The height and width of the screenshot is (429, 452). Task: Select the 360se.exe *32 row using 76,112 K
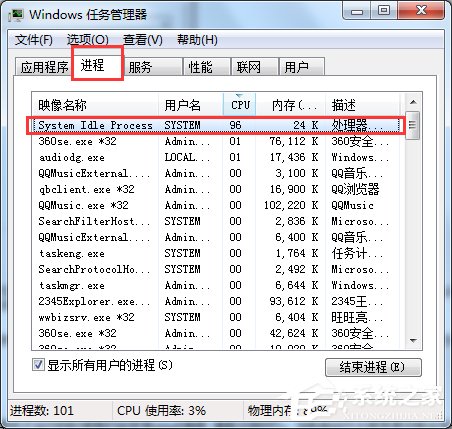point(216,141)
